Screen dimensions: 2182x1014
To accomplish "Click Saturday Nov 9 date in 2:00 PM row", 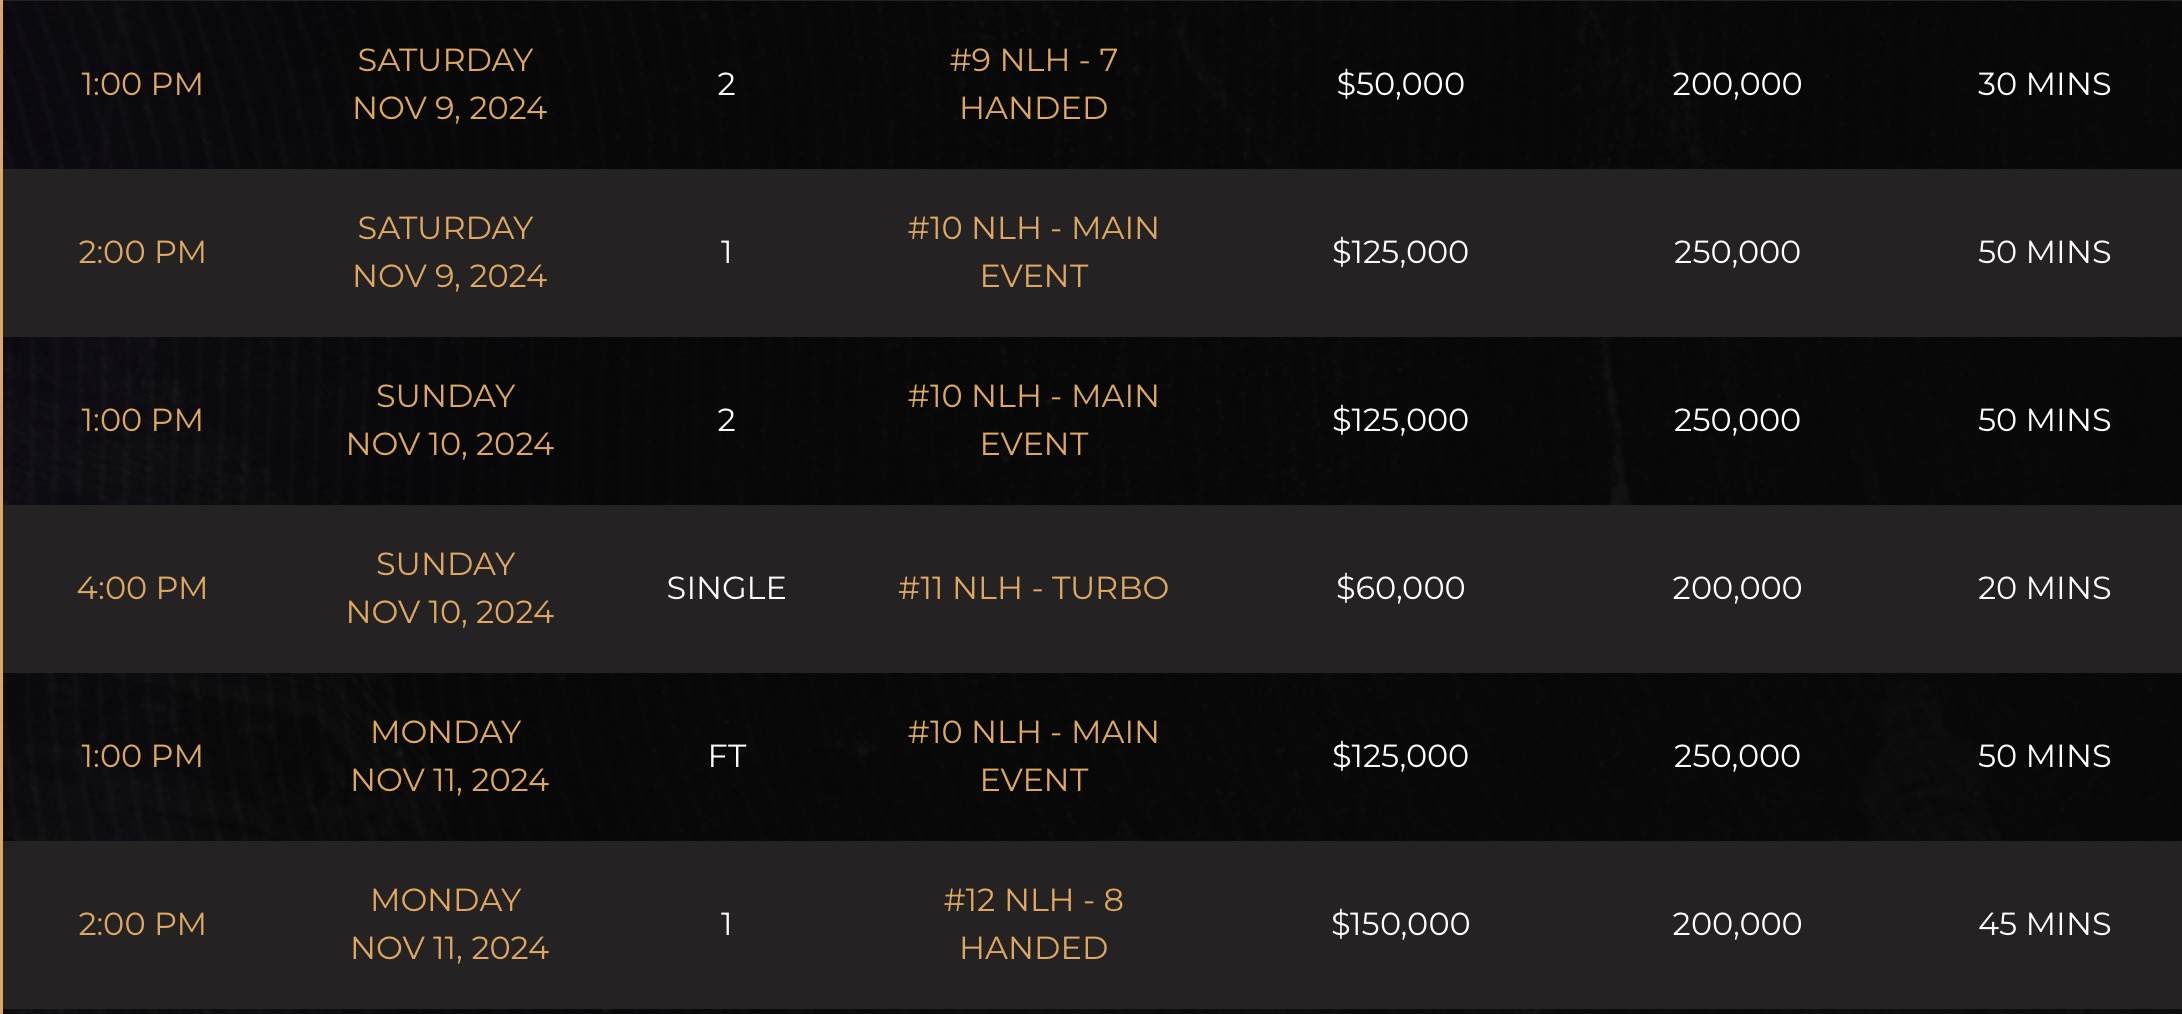I will (x=449, y=252).
